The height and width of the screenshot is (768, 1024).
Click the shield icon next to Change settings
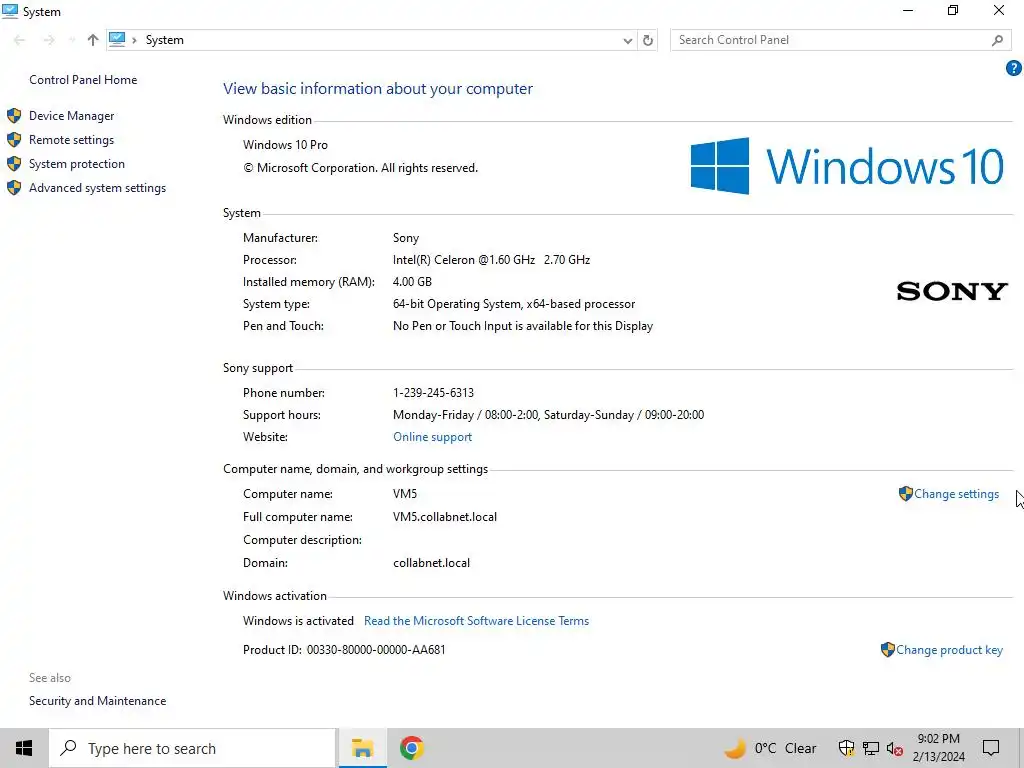click(x=906, y=494)
